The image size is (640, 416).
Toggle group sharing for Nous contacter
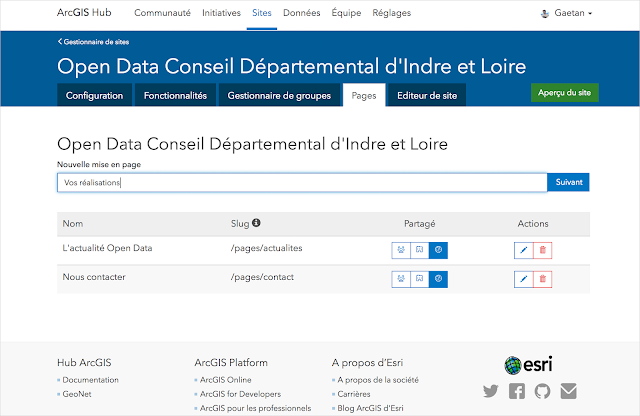400,279
